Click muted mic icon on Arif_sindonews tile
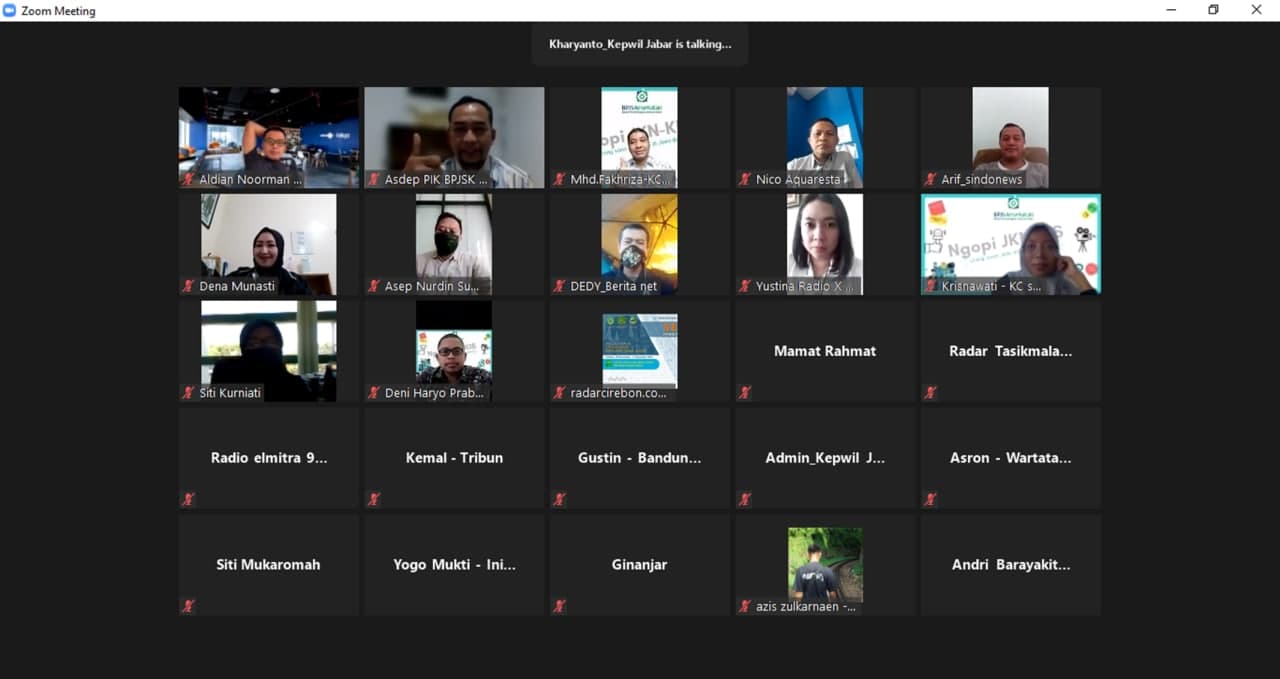Viewport: 1280px width, 679px height. [x=930, y=180]
